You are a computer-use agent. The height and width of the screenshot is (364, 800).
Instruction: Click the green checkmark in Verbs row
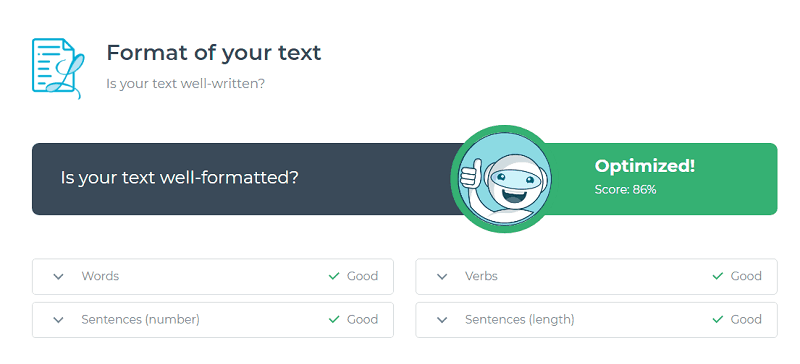(x=717, y=276)
